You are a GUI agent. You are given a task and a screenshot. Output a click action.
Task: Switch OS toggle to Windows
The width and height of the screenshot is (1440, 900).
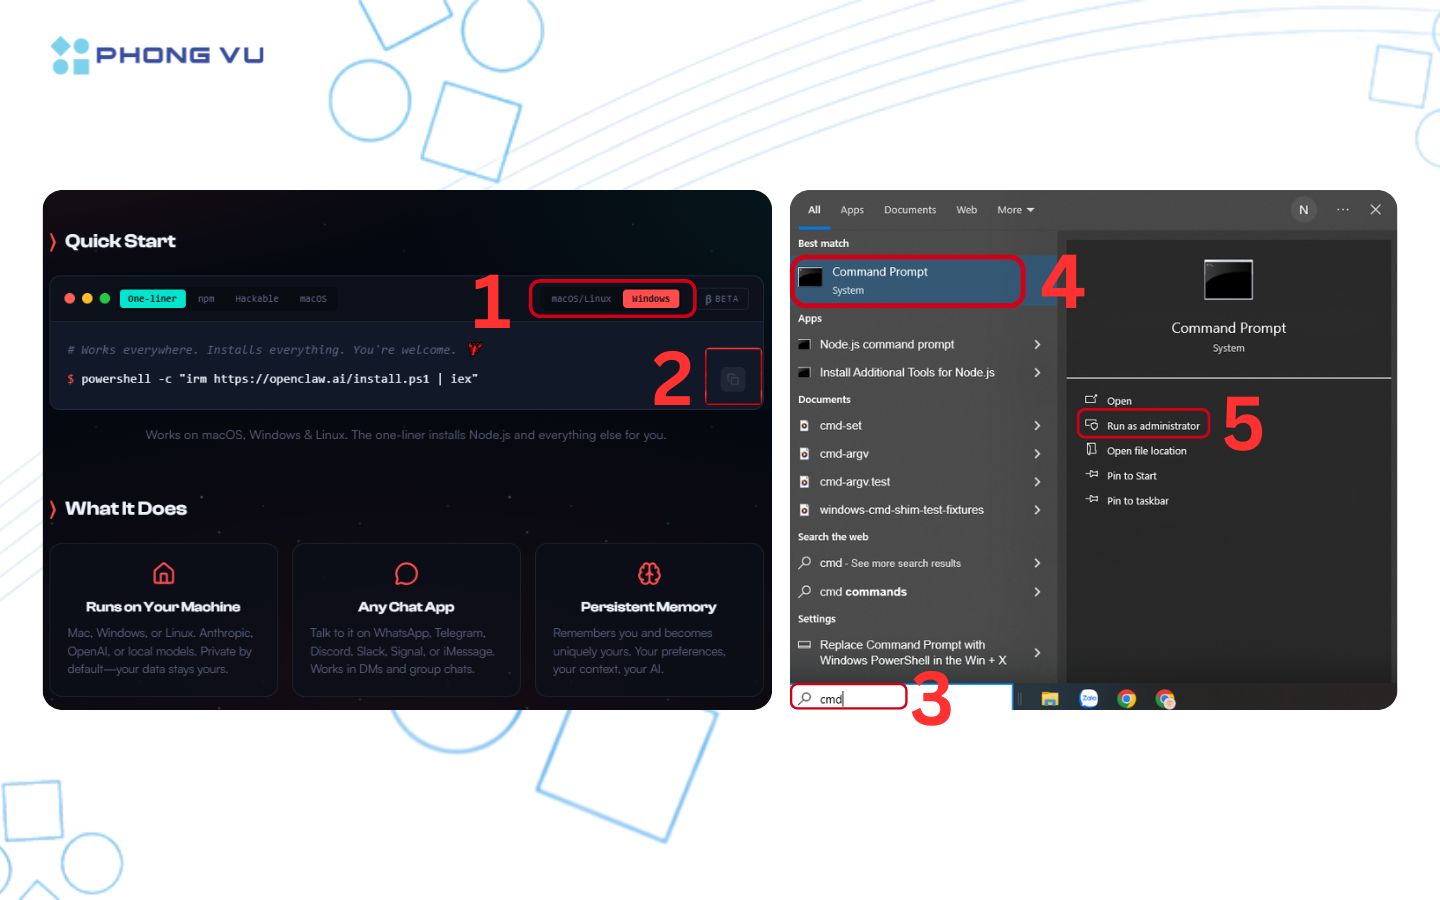[x=651, y=299]
